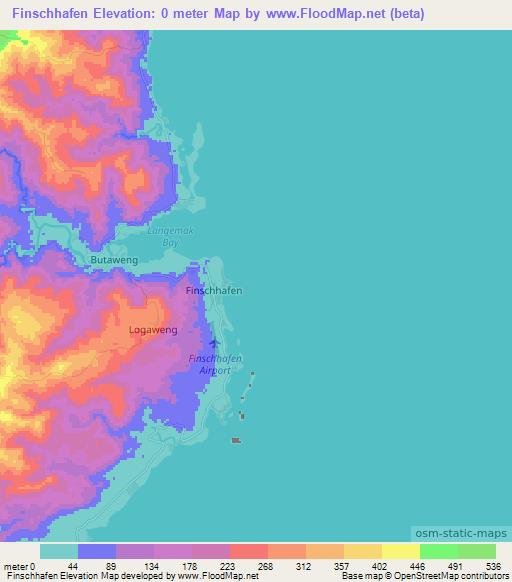Click the Logaweng place label
The image size is (512, 582).
click(x=153, y=330)
